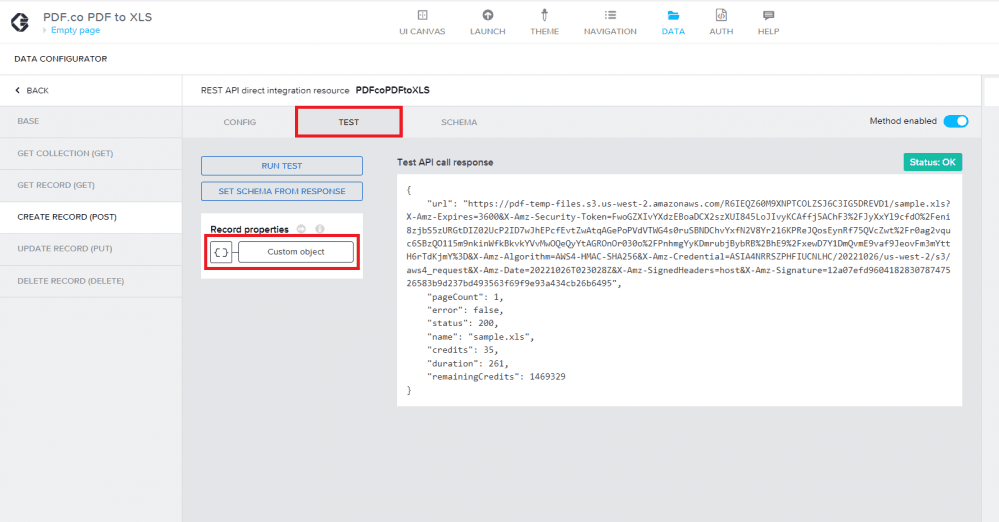Open the Navigation list icon
Image resolution: width=999 pixels, height=522 pixels.
610,15
